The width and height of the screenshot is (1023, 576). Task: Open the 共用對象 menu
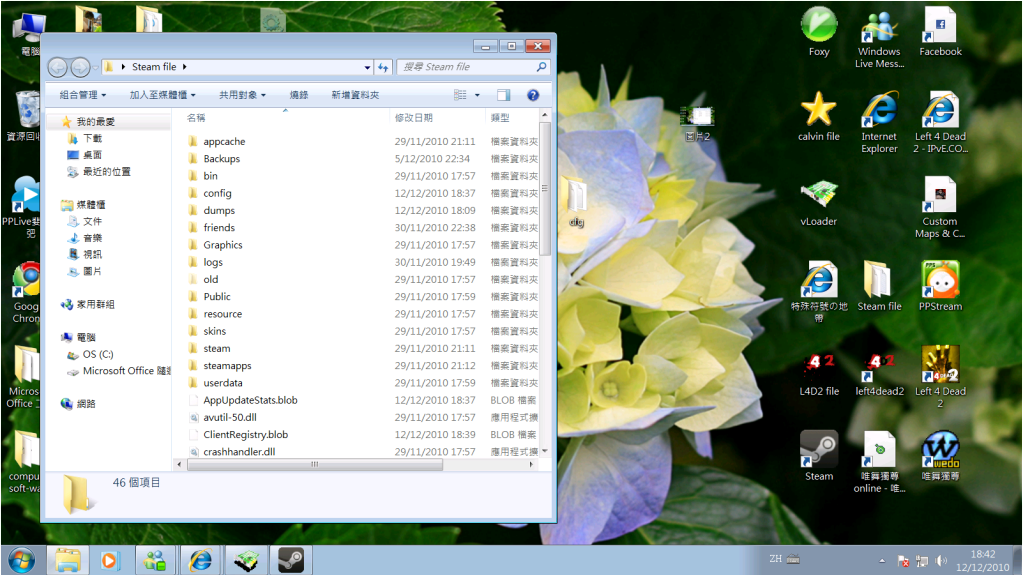coord(242,95)
